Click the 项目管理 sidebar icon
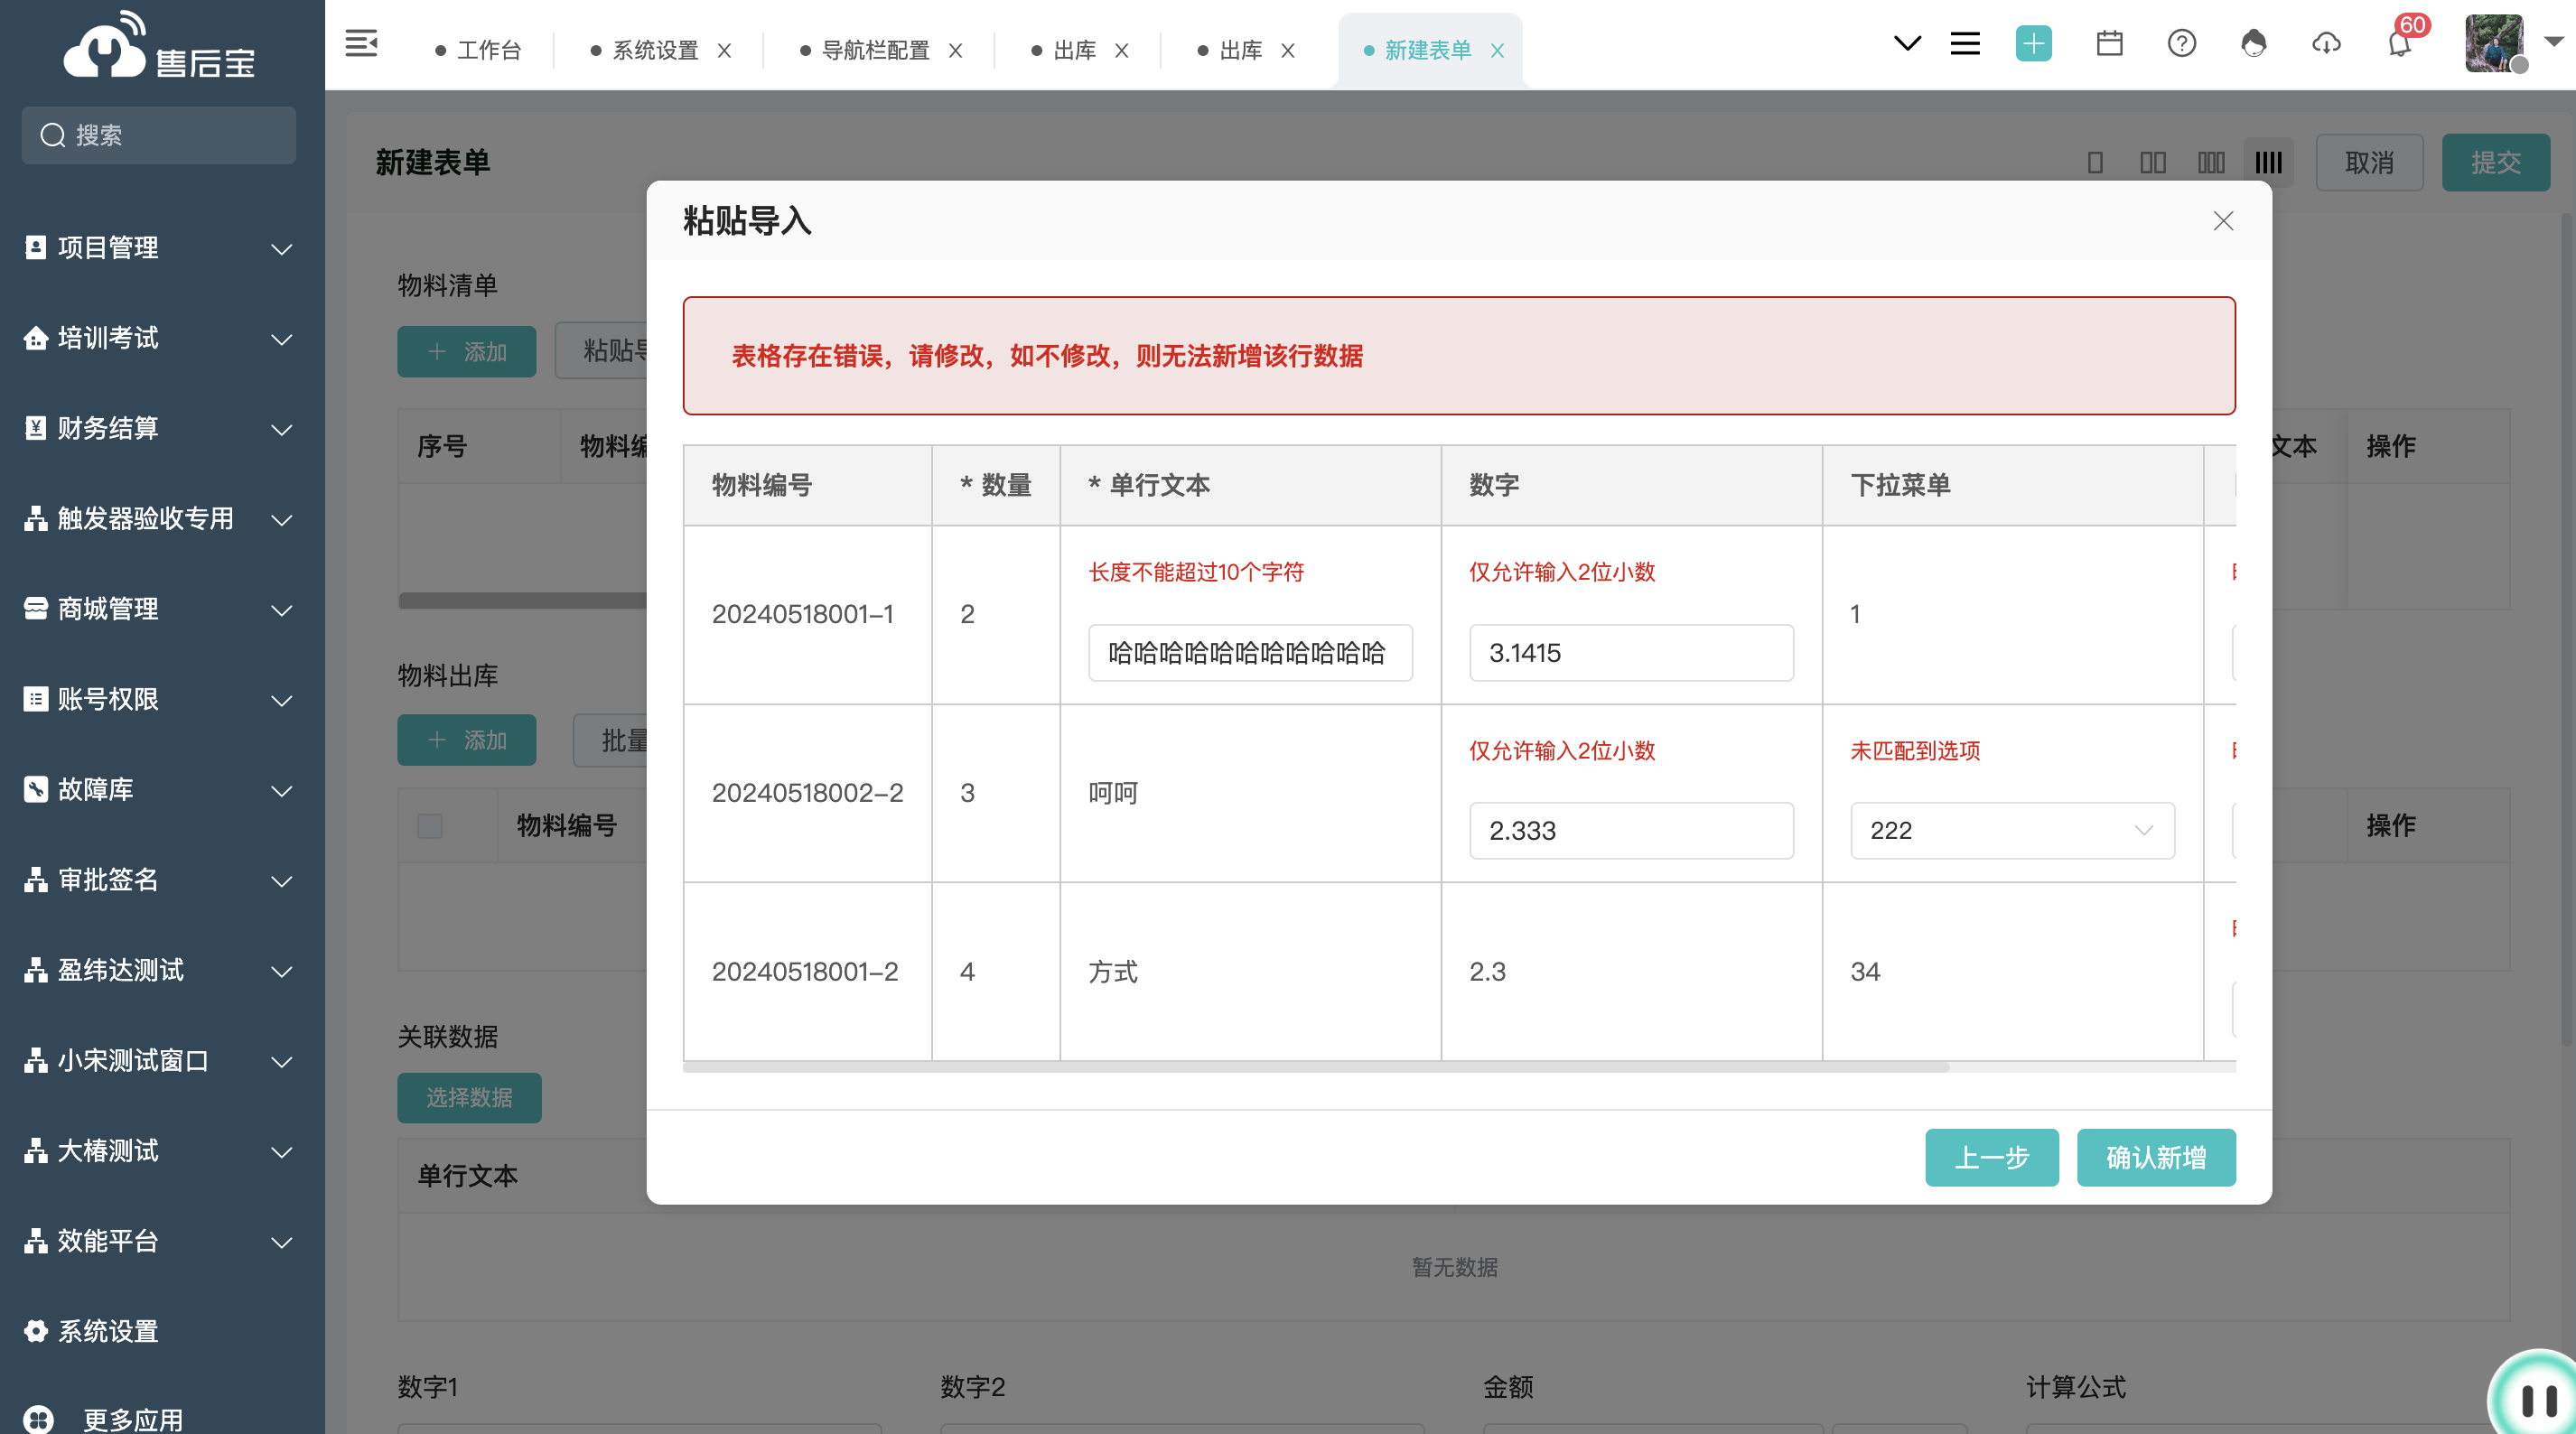 tap(35, 248)
